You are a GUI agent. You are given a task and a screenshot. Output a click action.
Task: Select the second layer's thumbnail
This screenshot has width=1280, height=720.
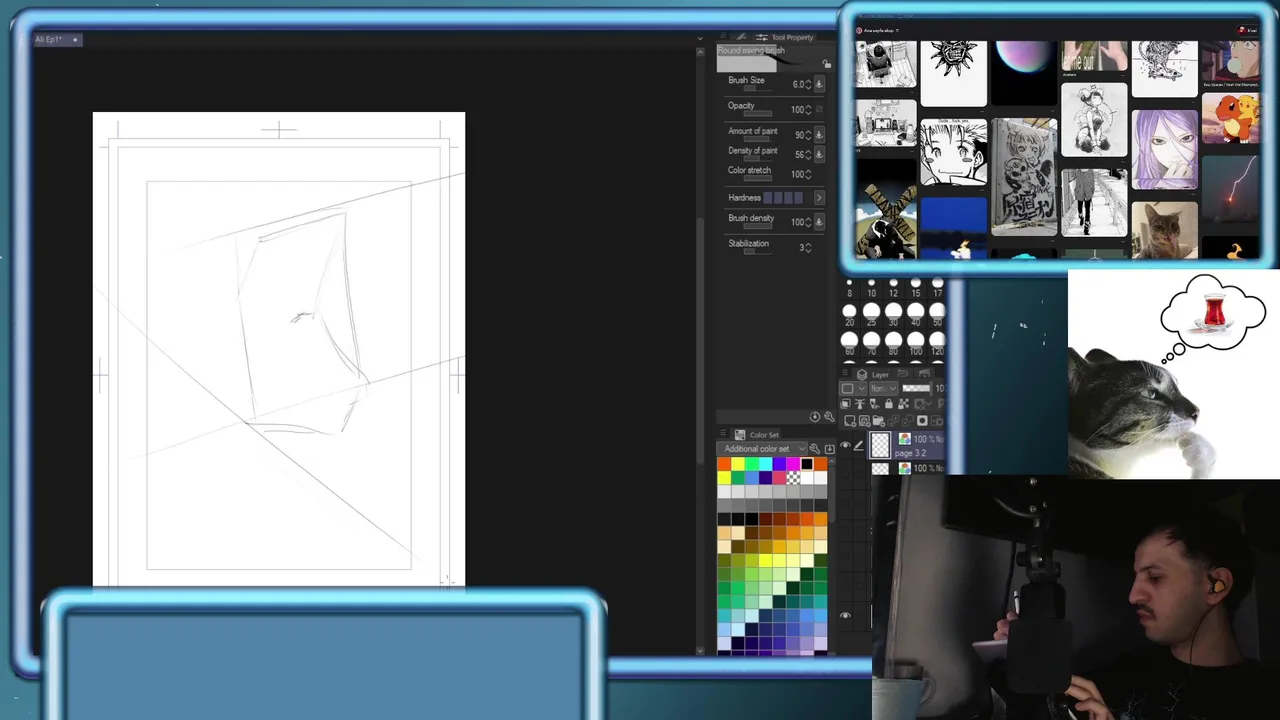(x=880, y=468)
